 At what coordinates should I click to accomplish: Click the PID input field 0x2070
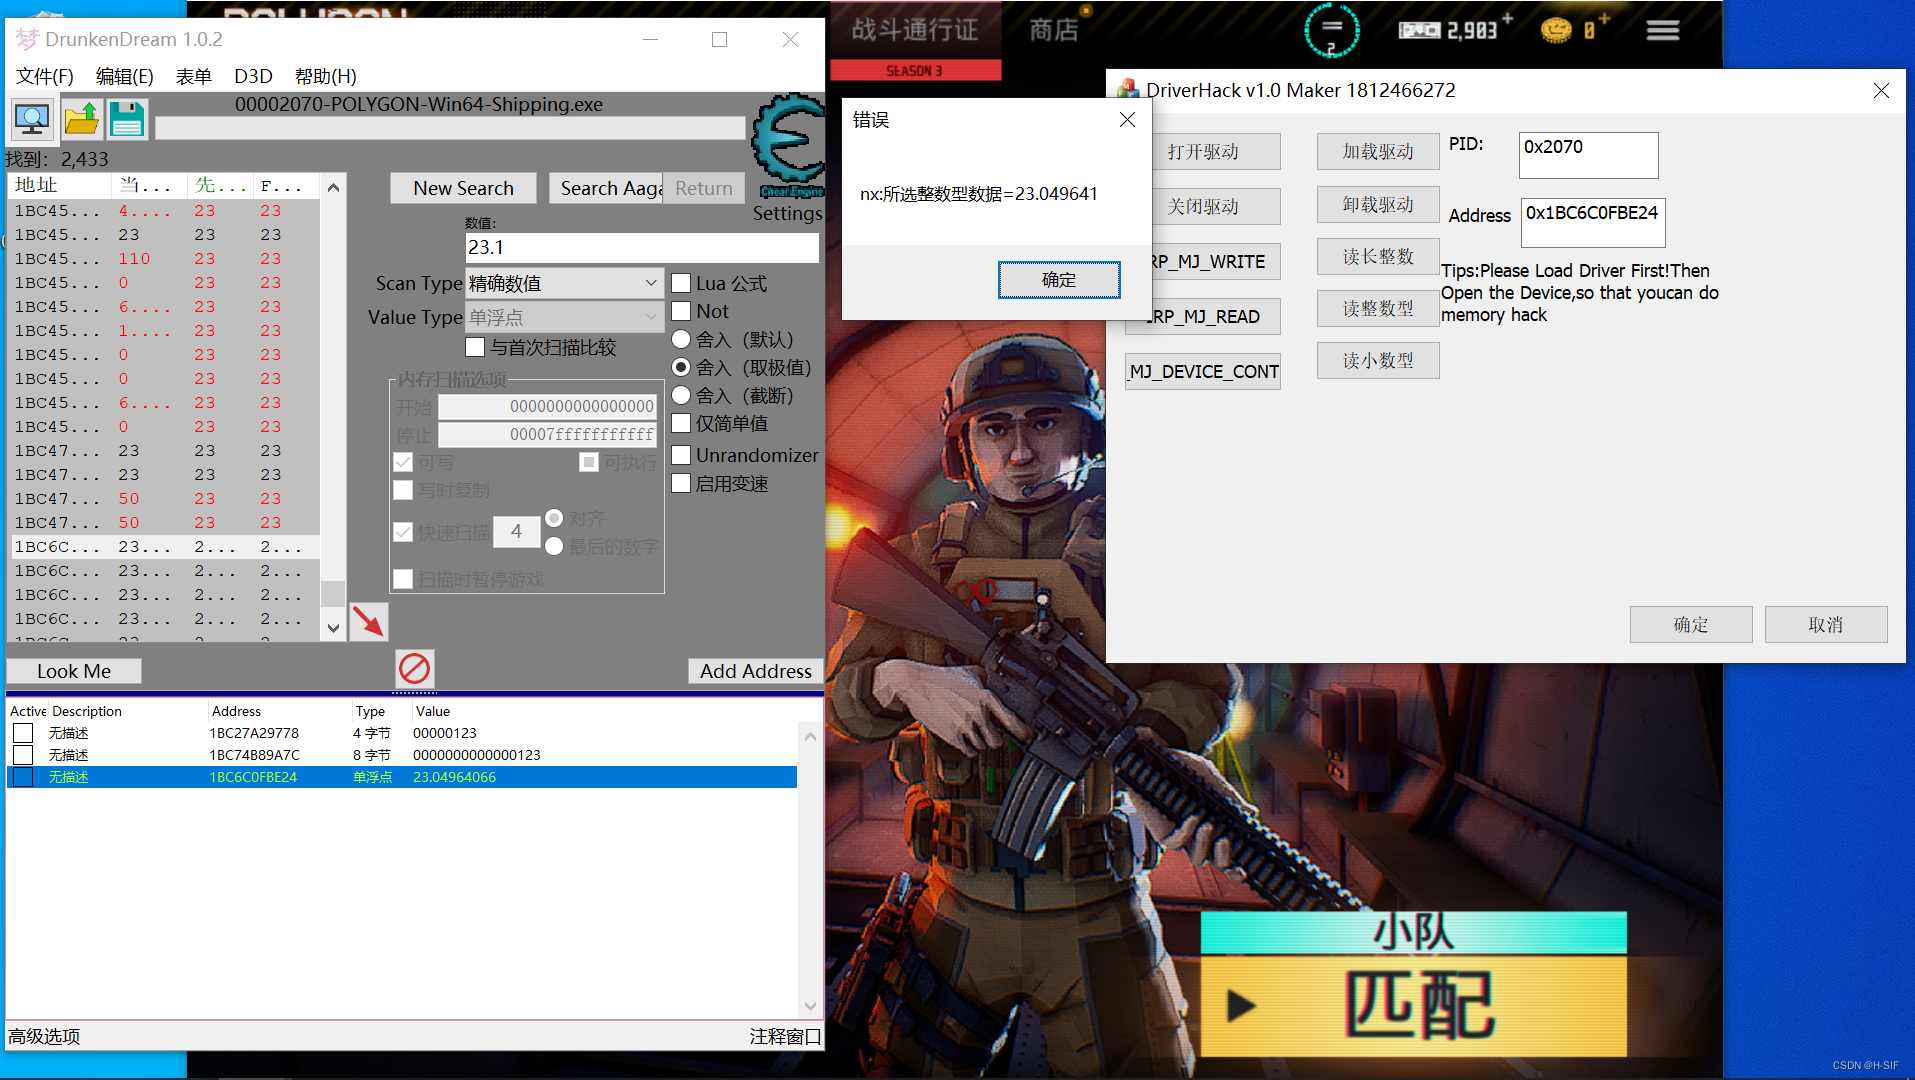click(x=1588, y=155)
